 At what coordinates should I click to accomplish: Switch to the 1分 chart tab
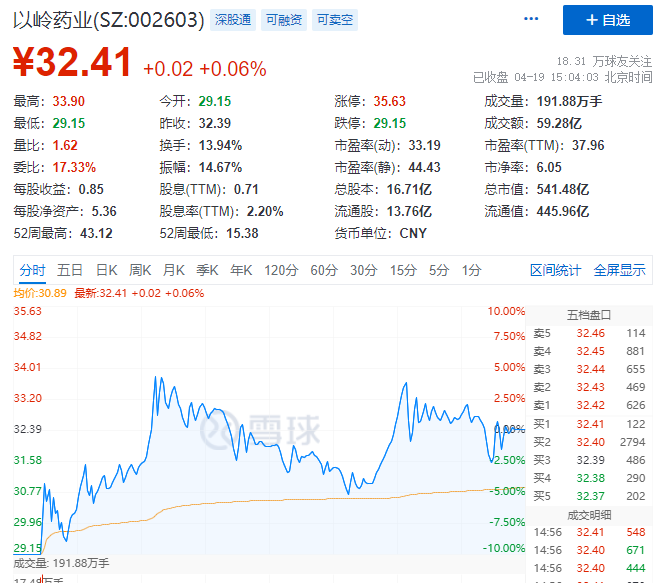[472, 270]
